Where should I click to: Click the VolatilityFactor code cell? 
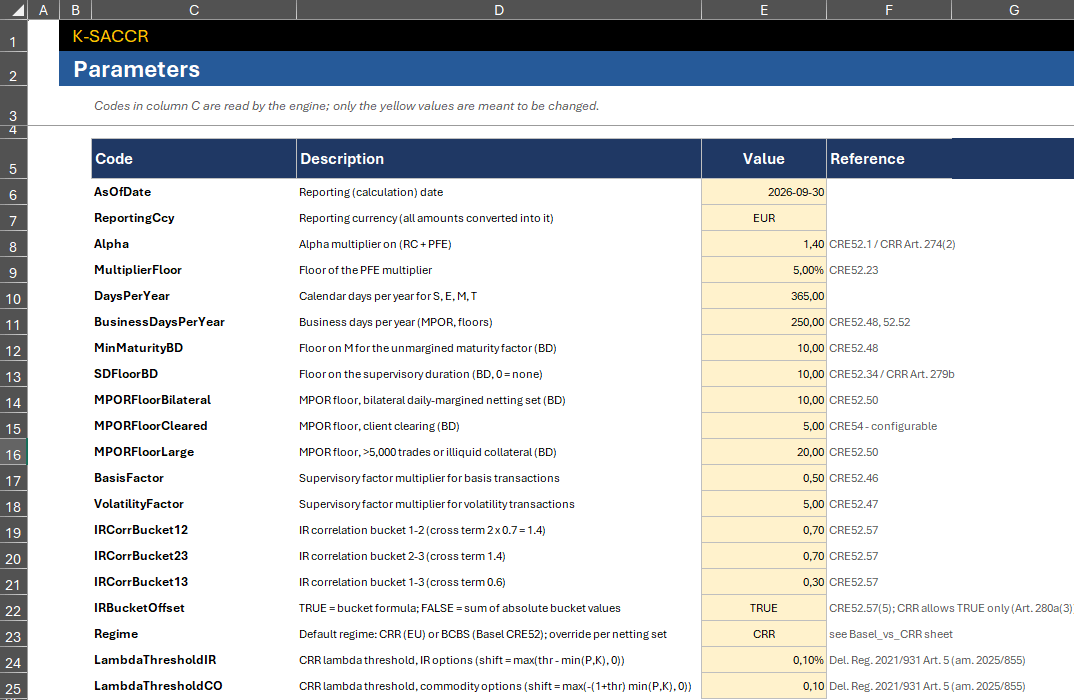click(194, 504)
